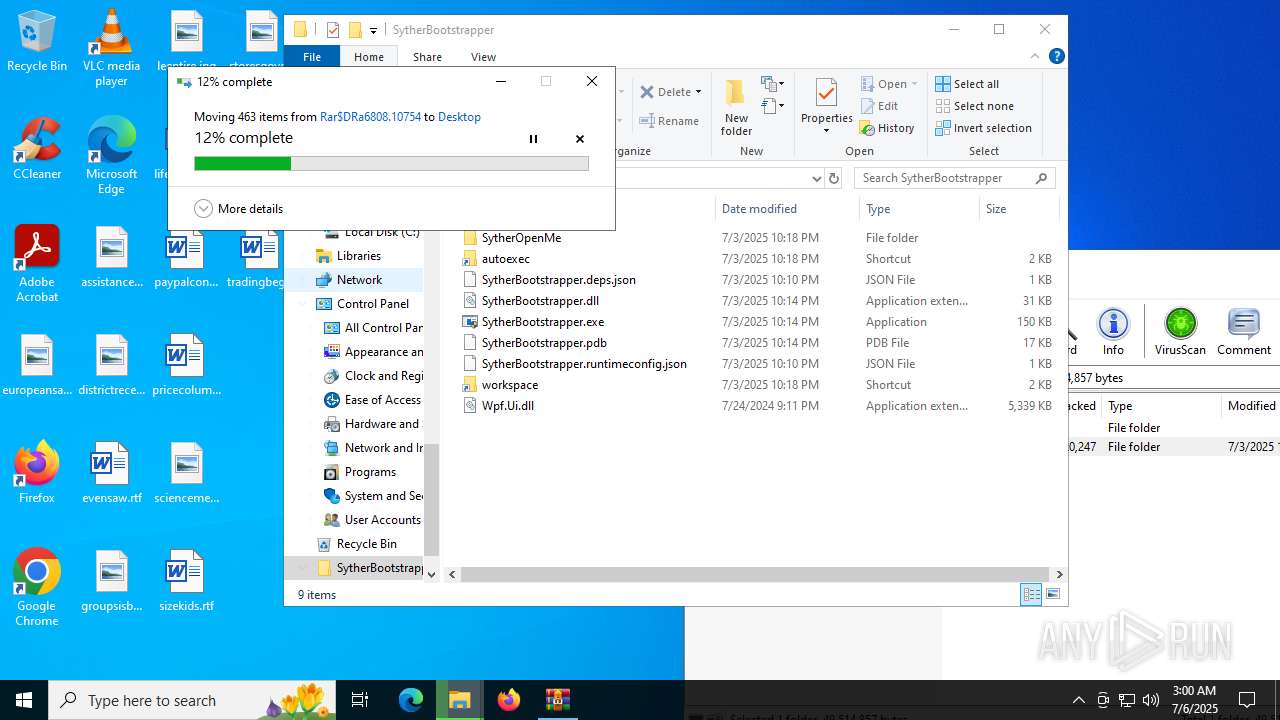Open the Properties ribbon icon
The image size is (1280, 720).
point(826,93)
